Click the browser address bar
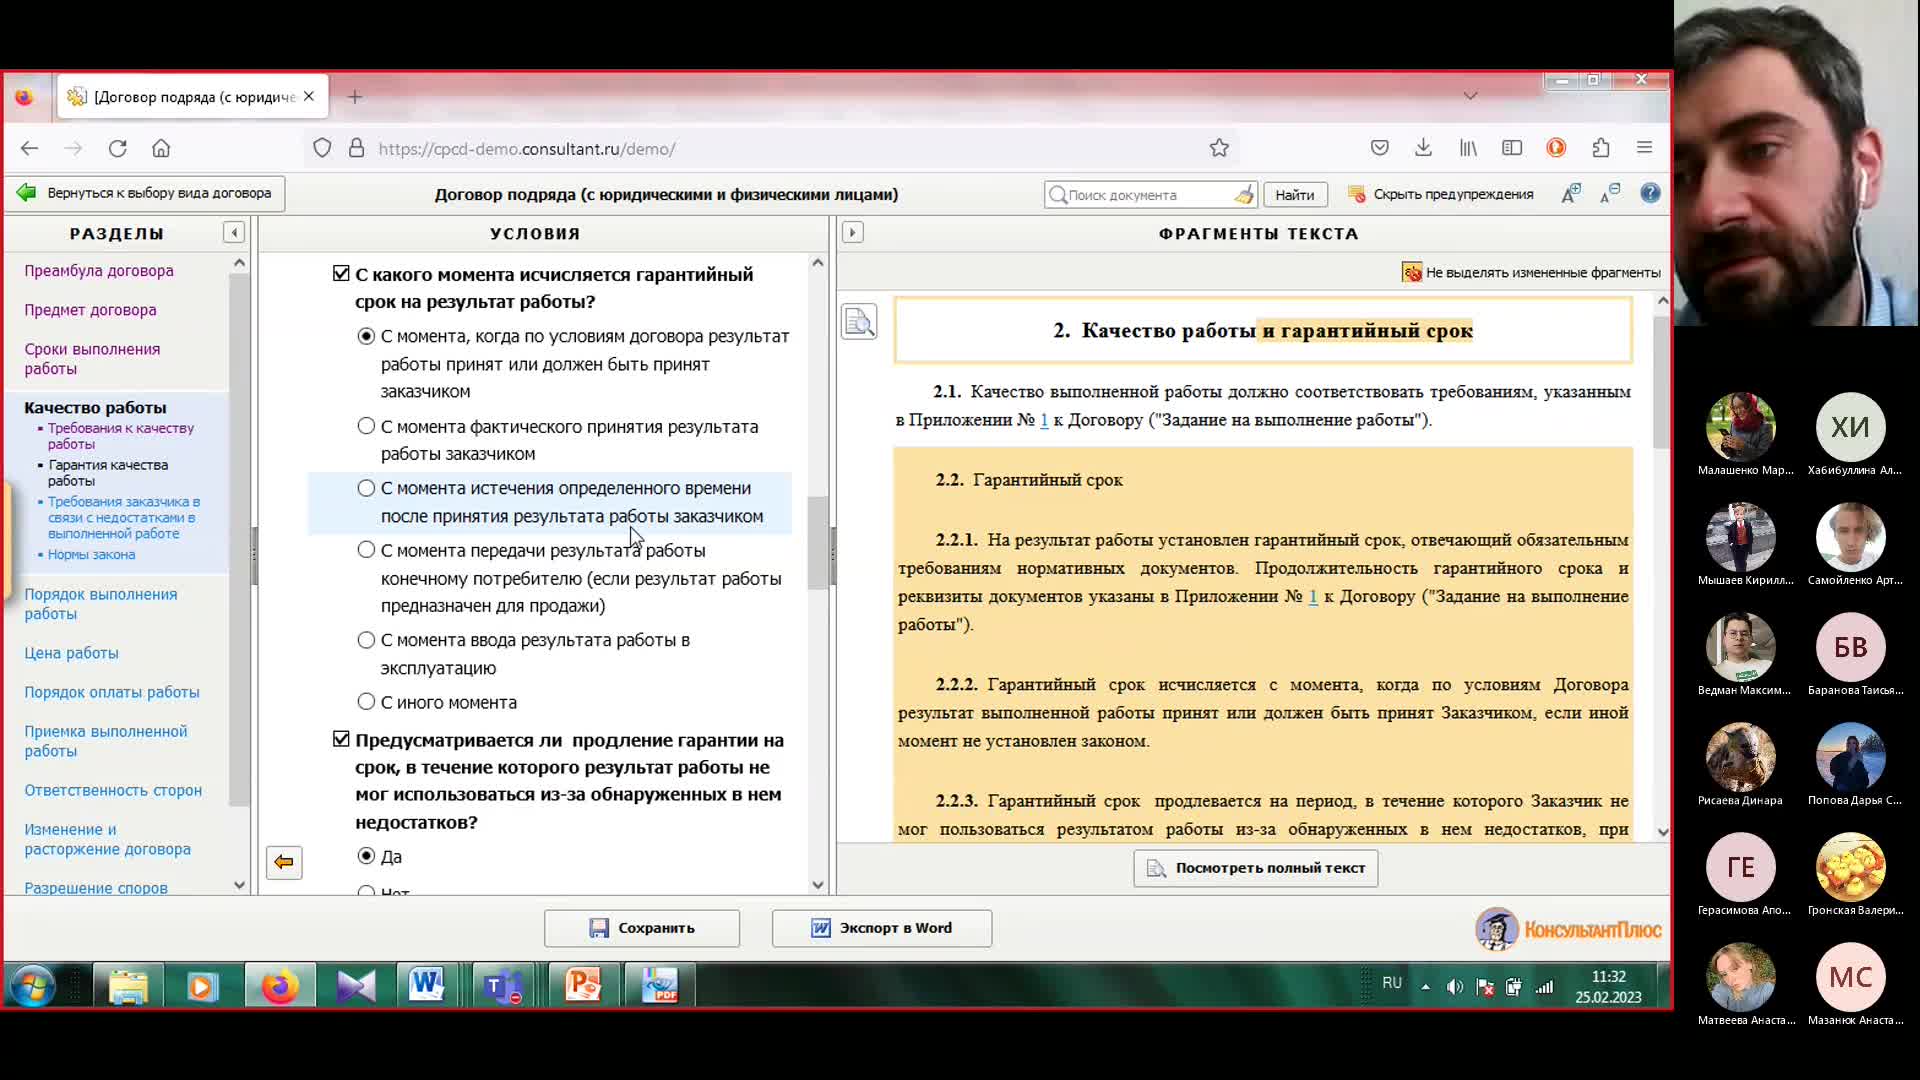This screenshot has width=1920, height=1080. click(x=770, y=148)
